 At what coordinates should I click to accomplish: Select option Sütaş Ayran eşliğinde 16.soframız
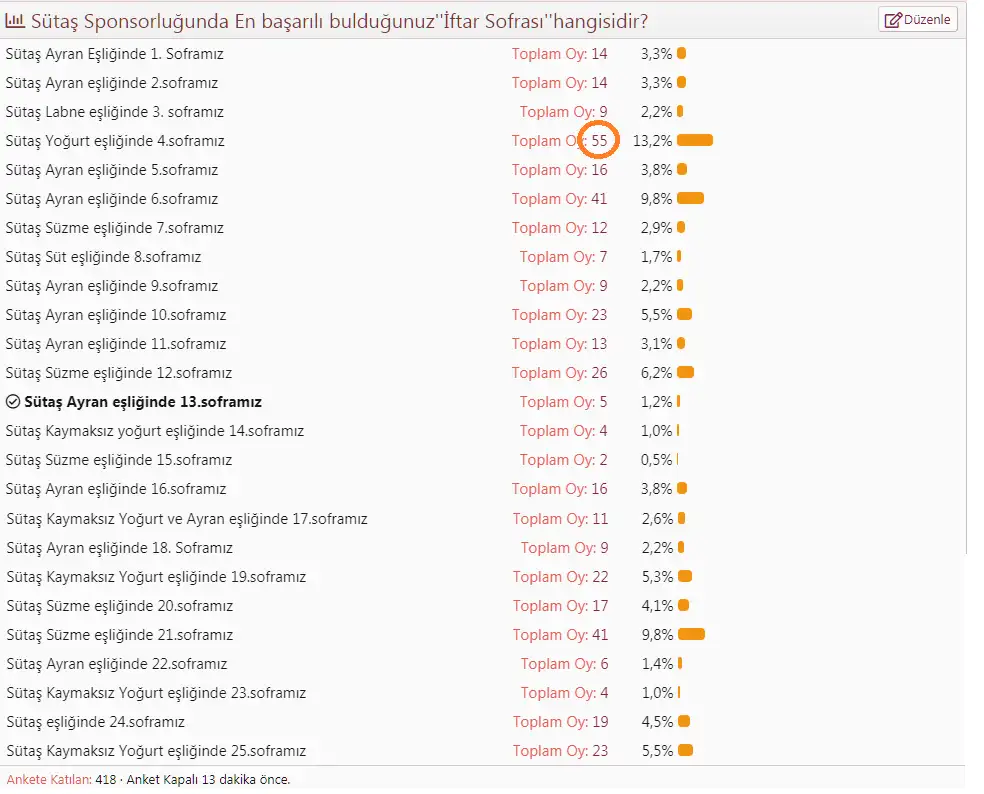click(115, 489)
